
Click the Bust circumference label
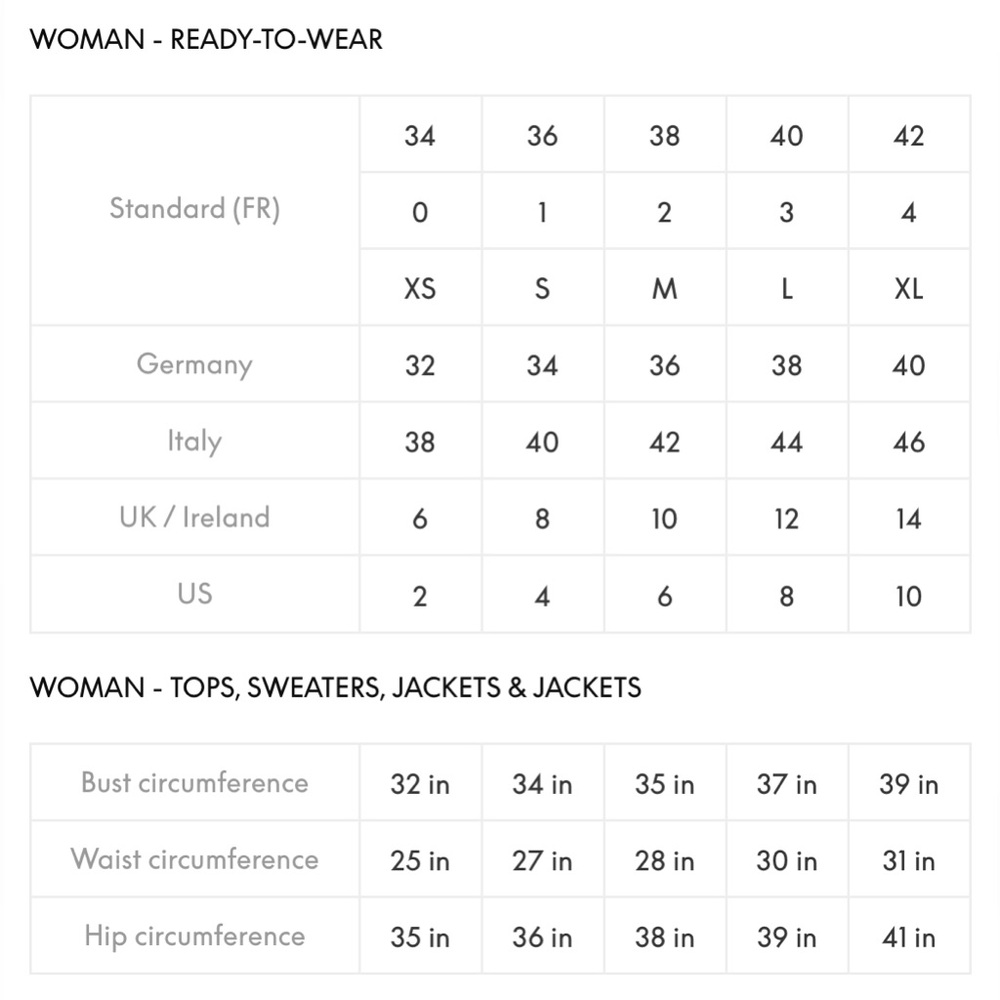coord(195,783)
